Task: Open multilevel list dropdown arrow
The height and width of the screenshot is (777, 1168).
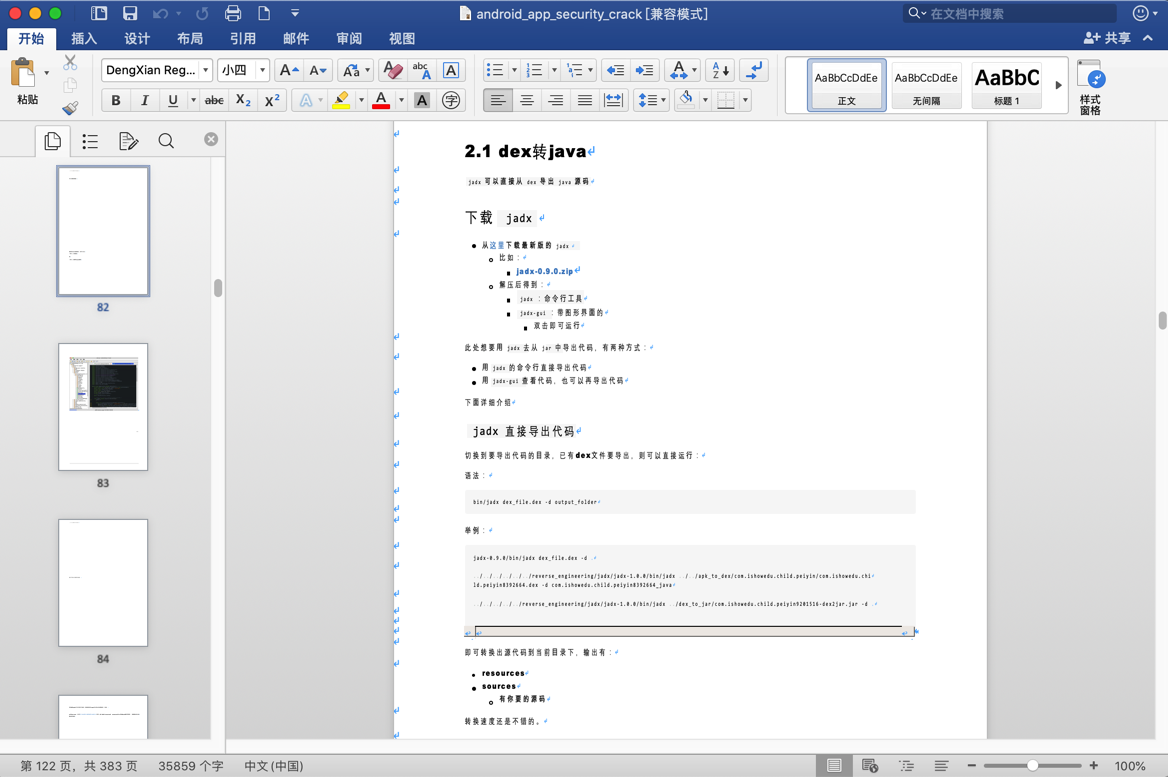Action: point(591,70)
